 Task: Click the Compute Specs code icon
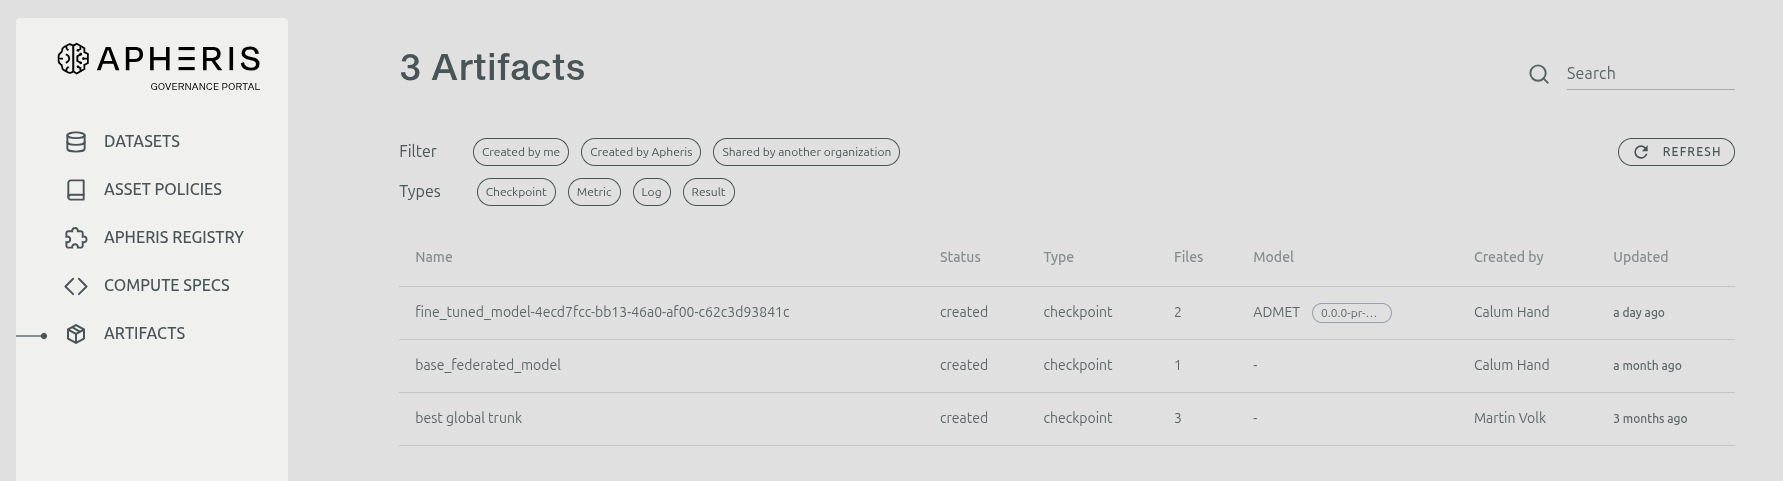tap(76, 286)
